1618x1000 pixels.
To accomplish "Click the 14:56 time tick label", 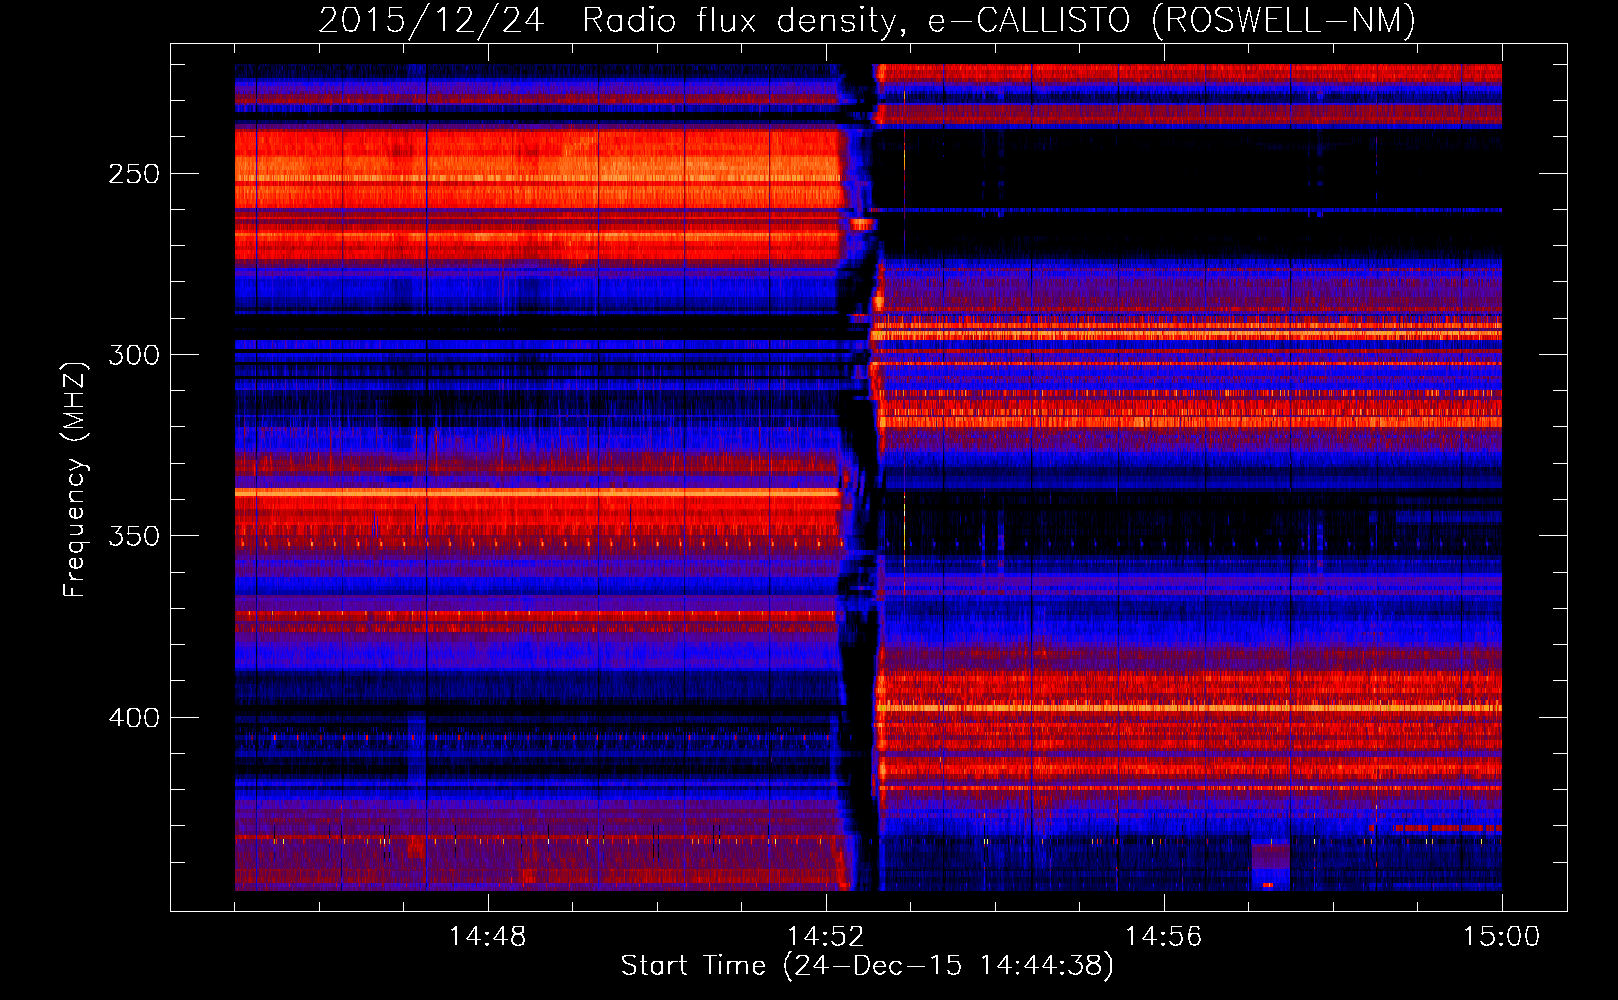I will coord(1163,937).
